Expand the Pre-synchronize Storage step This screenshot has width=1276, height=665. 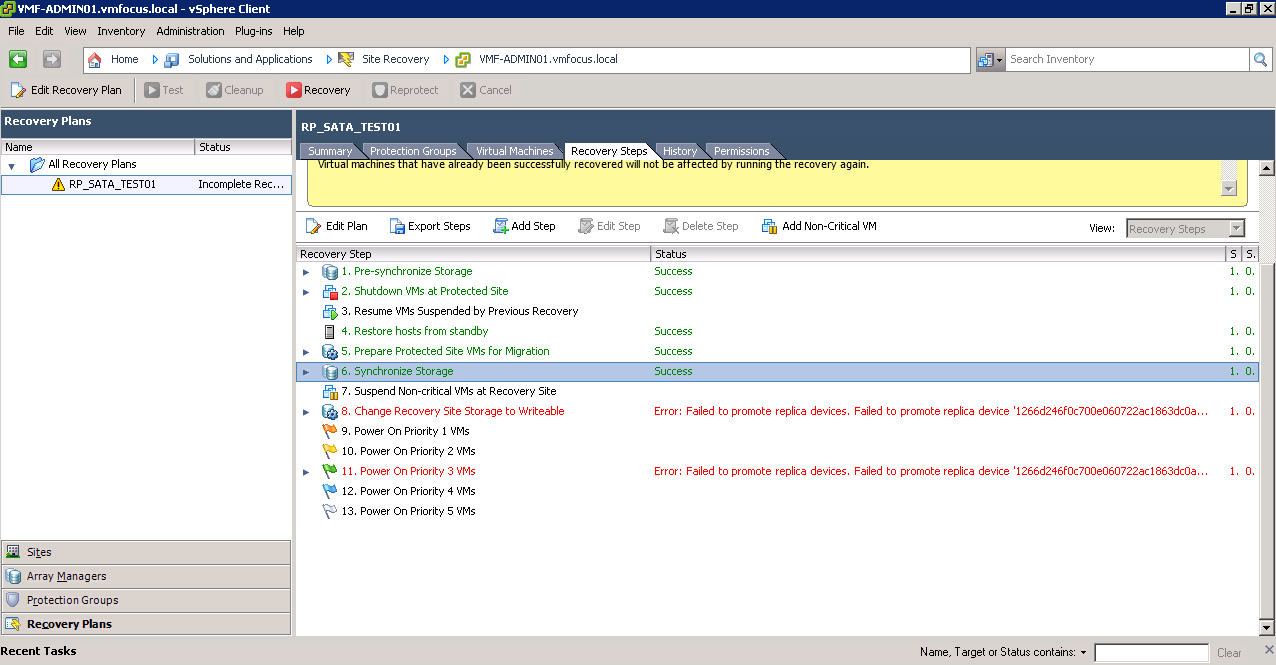point(306,272)
